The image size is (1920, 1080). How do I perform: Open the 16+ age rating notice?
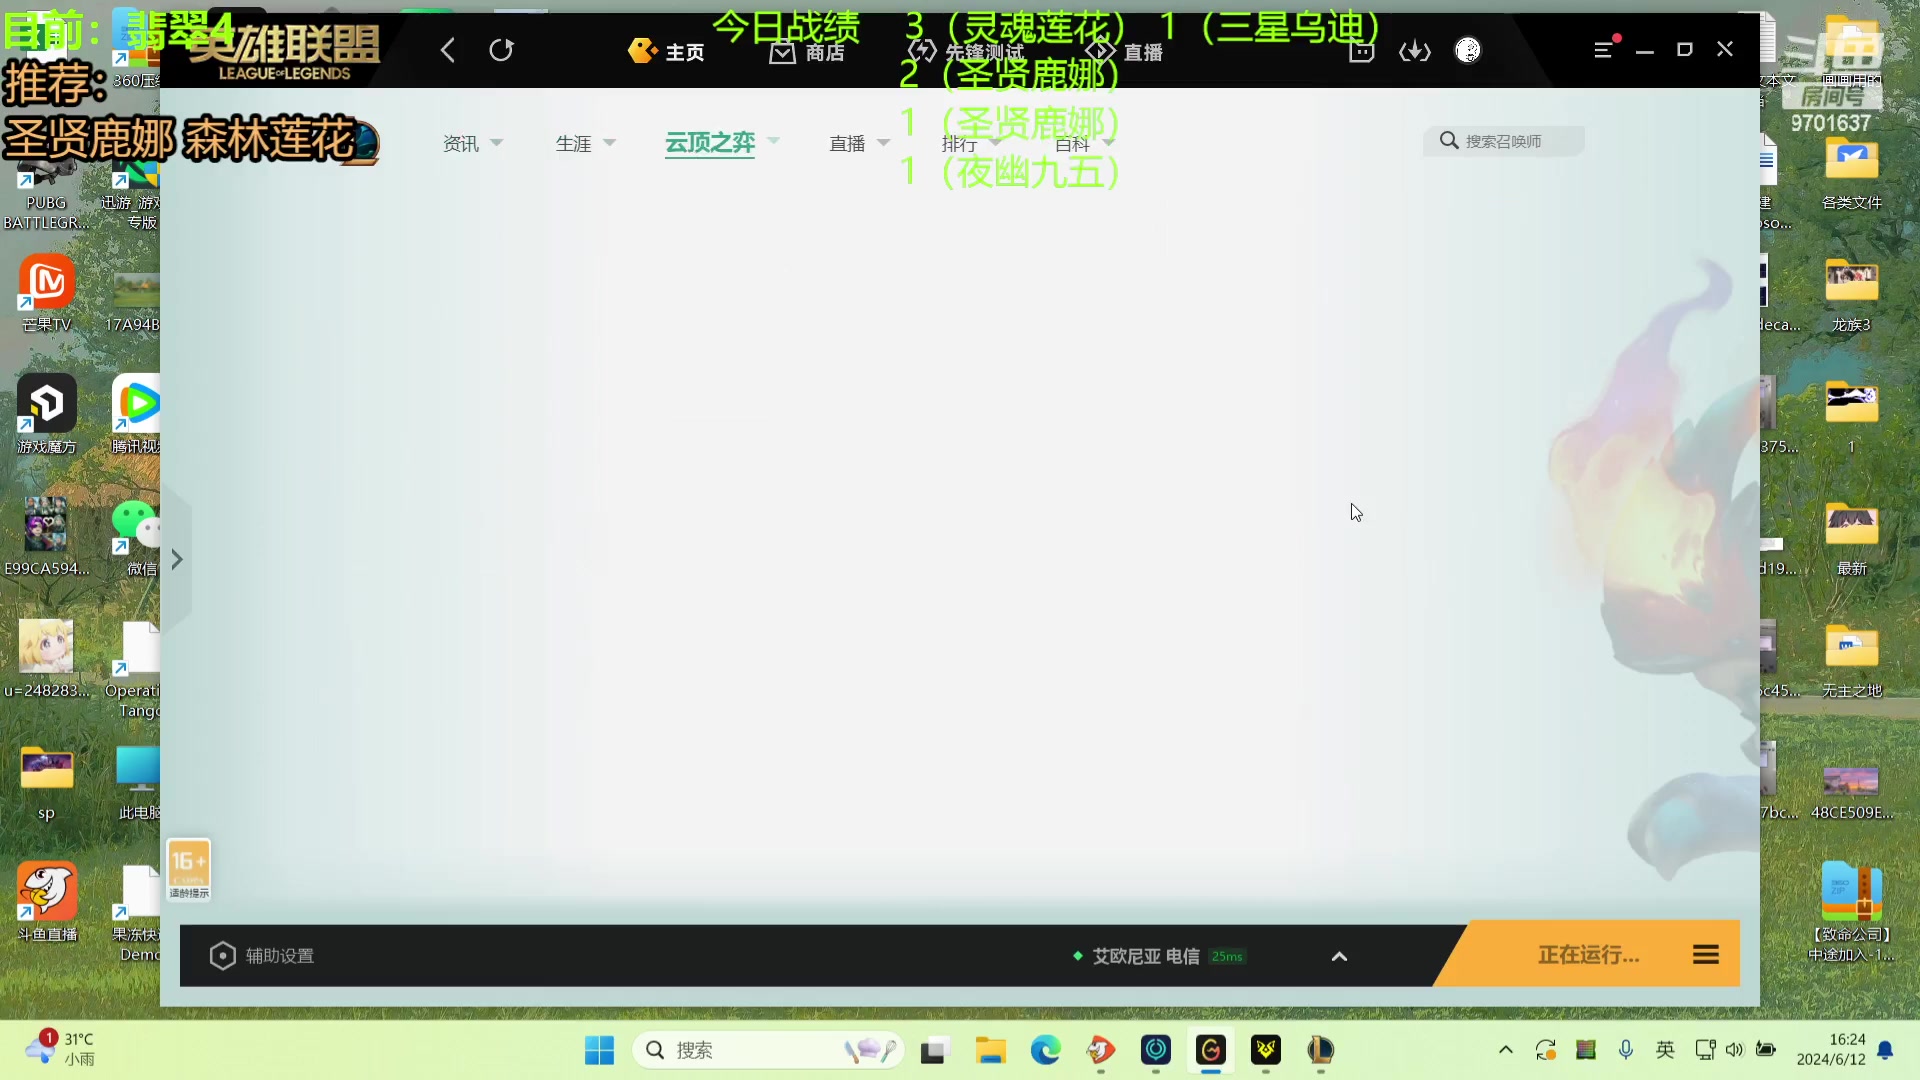pos(189,869)
